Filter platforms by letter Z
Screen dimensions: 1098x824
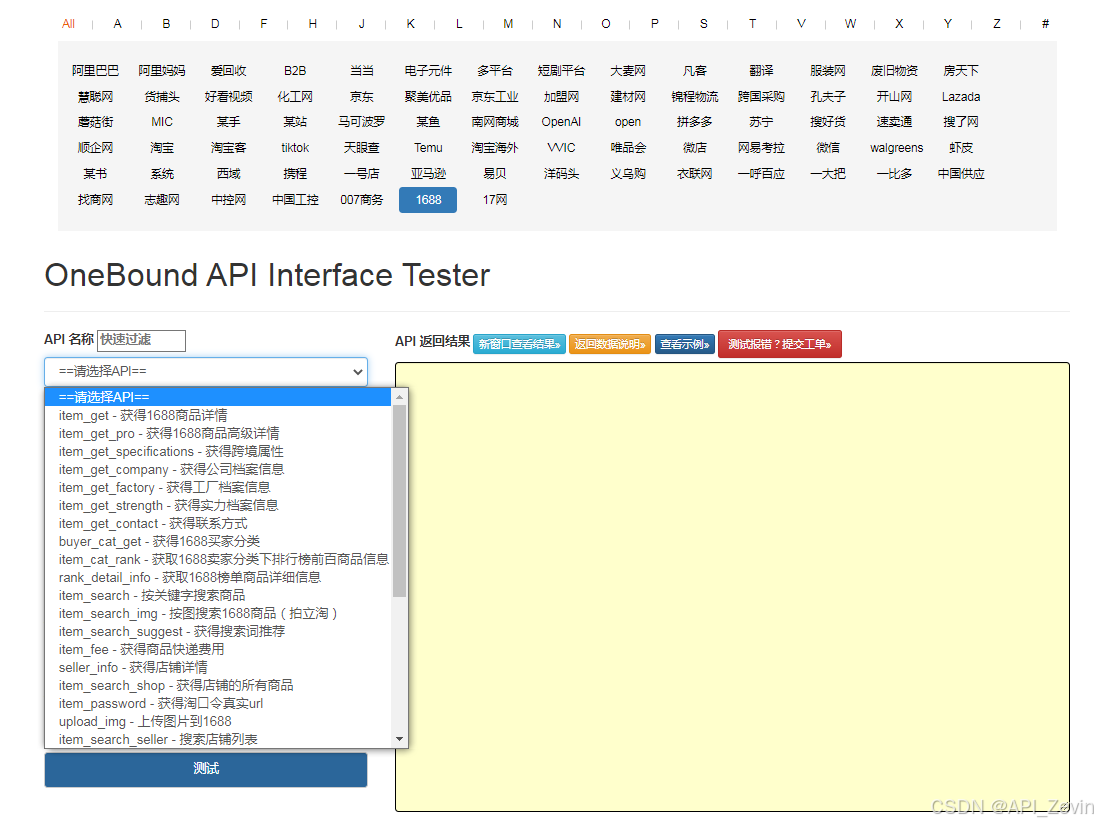(996, 24)
